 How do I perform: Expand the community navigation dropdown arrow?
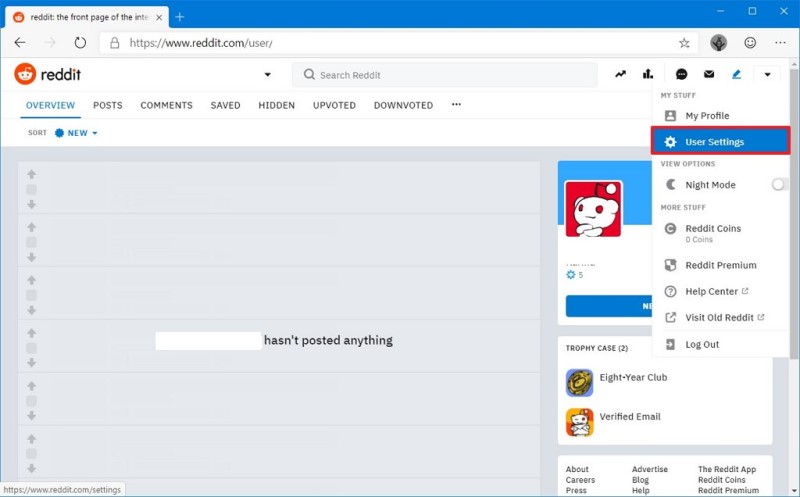(267, 74)
